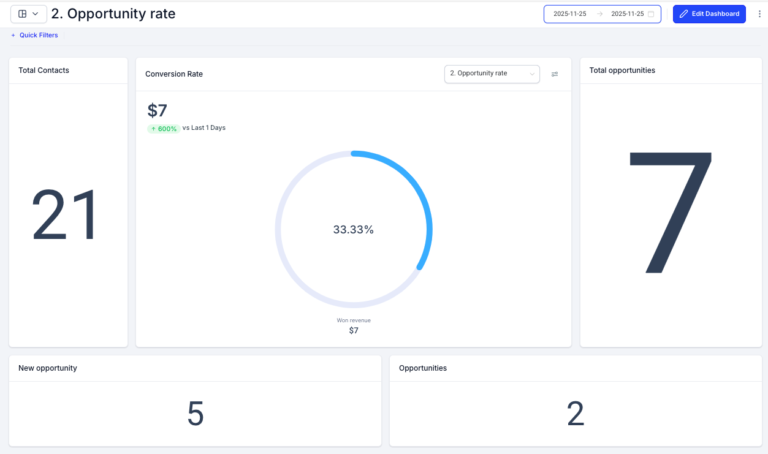The height and width of the screenshot is (454, 768).
Task: Open the three-dot more options menu
Action: tap(759, 14)
